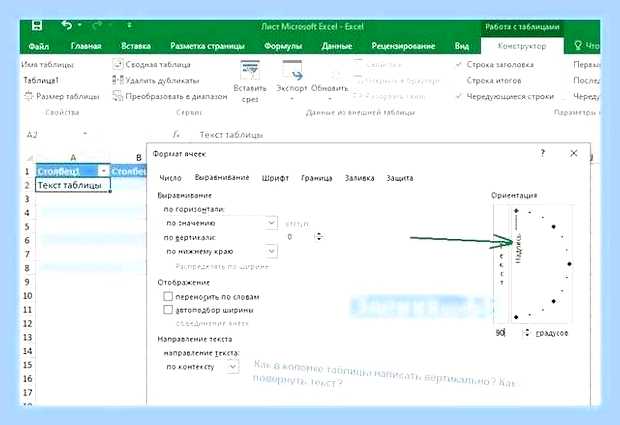This screenshot has height=425, width=620.
Task: Enable переносить по словам checkbox
Action: coord(168,297)
